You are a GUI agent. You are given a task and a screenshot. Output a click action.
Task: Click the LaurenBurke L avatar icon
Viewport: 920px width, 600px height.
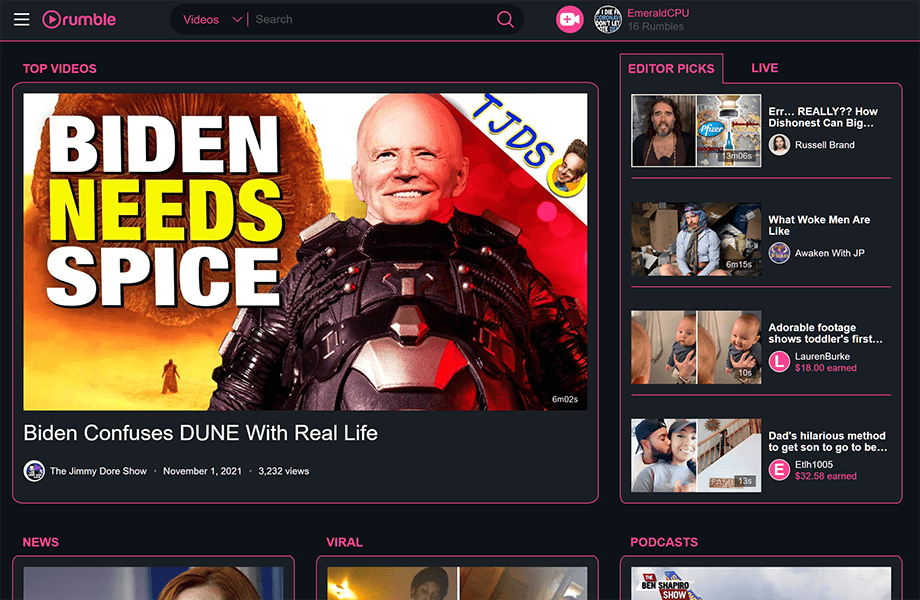coord(779,361)
